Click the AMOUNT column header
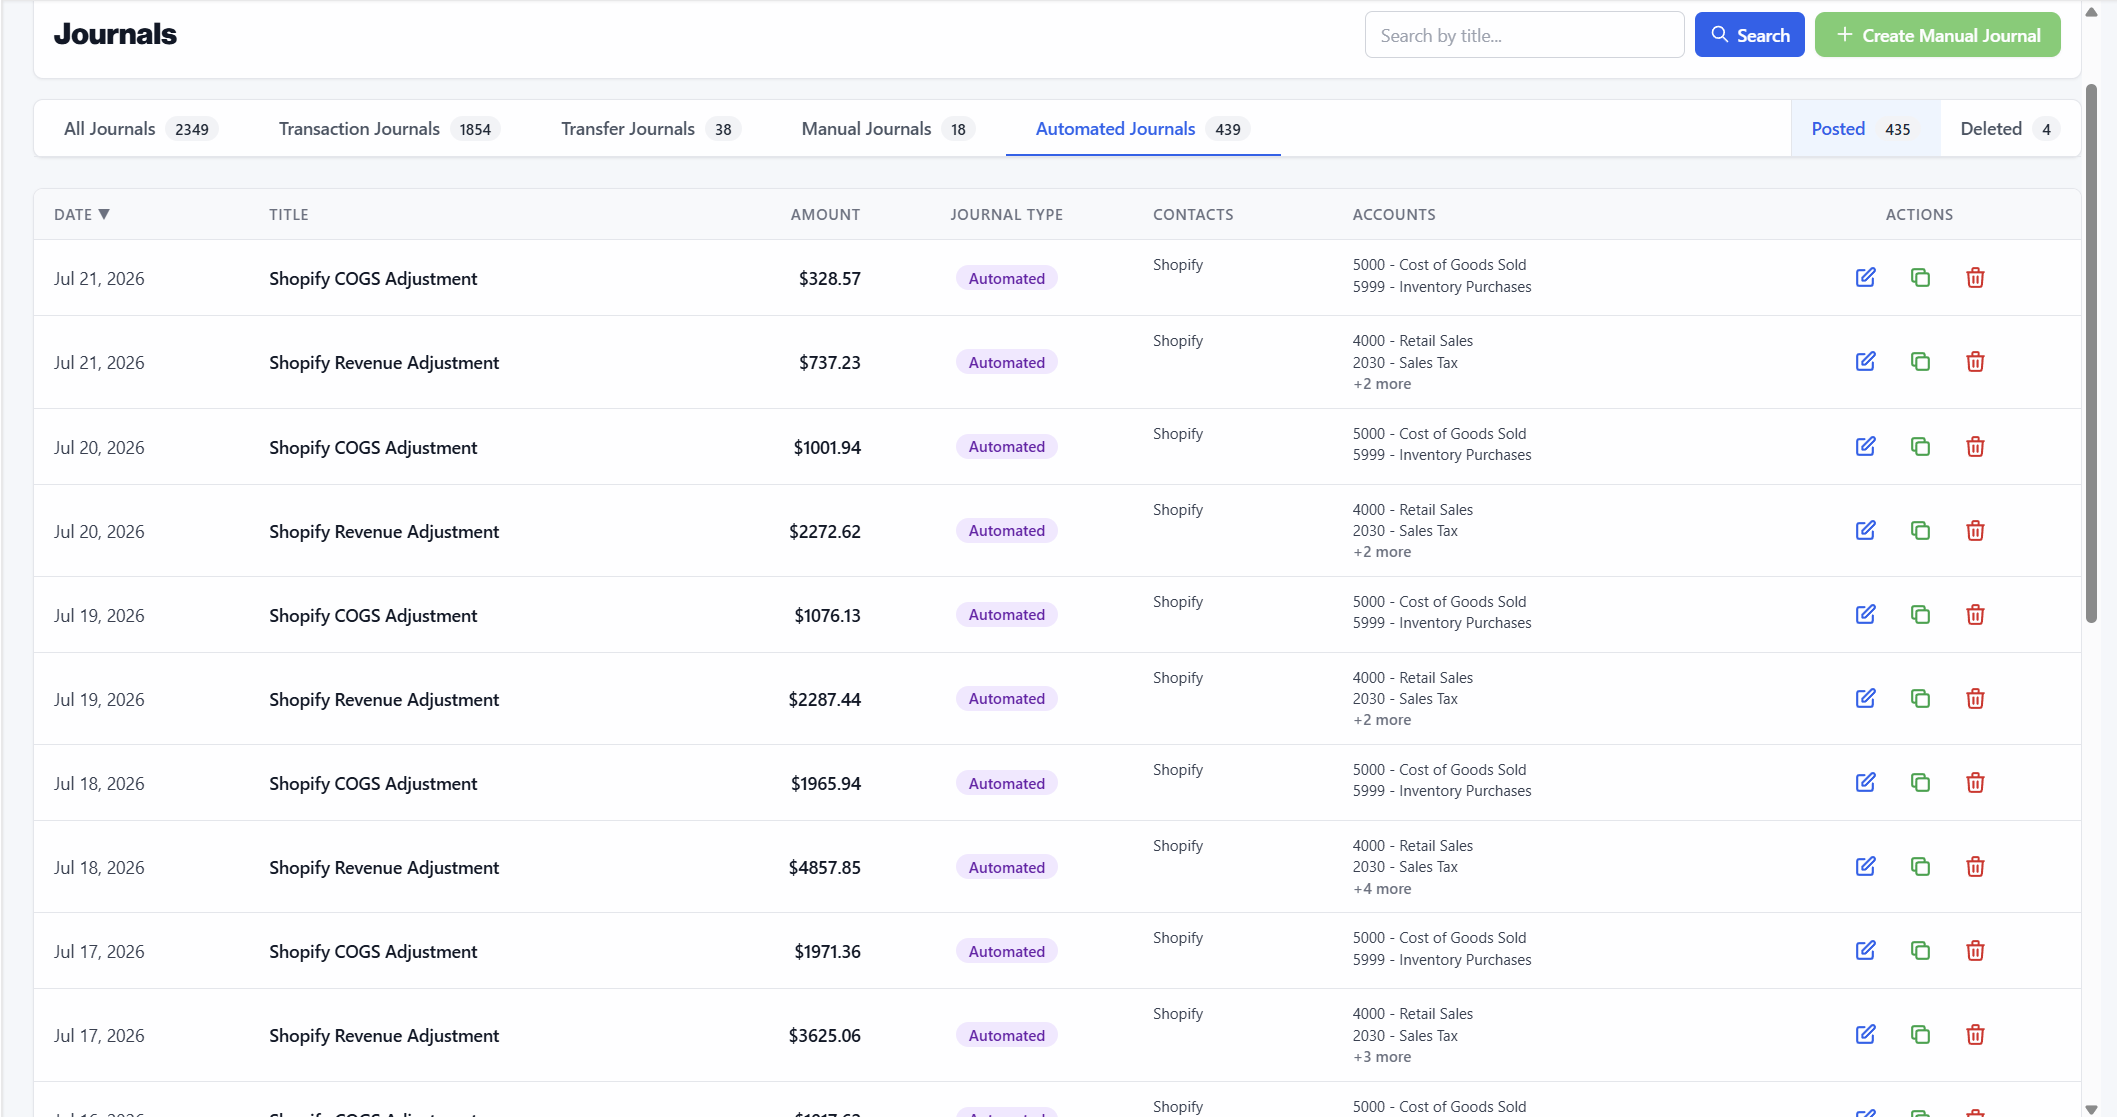 825,214
